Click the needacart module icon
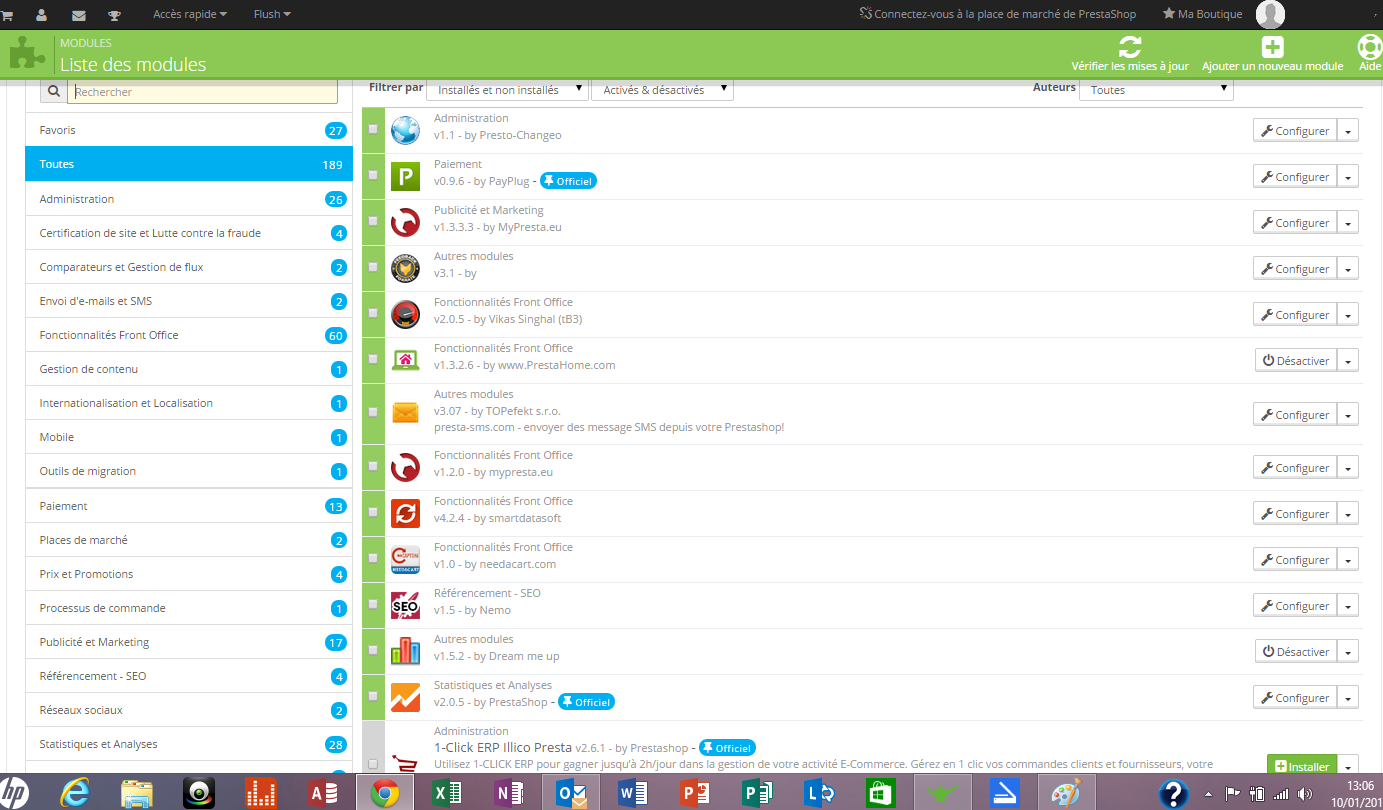1383x810 pixels. tap(405, 559)
